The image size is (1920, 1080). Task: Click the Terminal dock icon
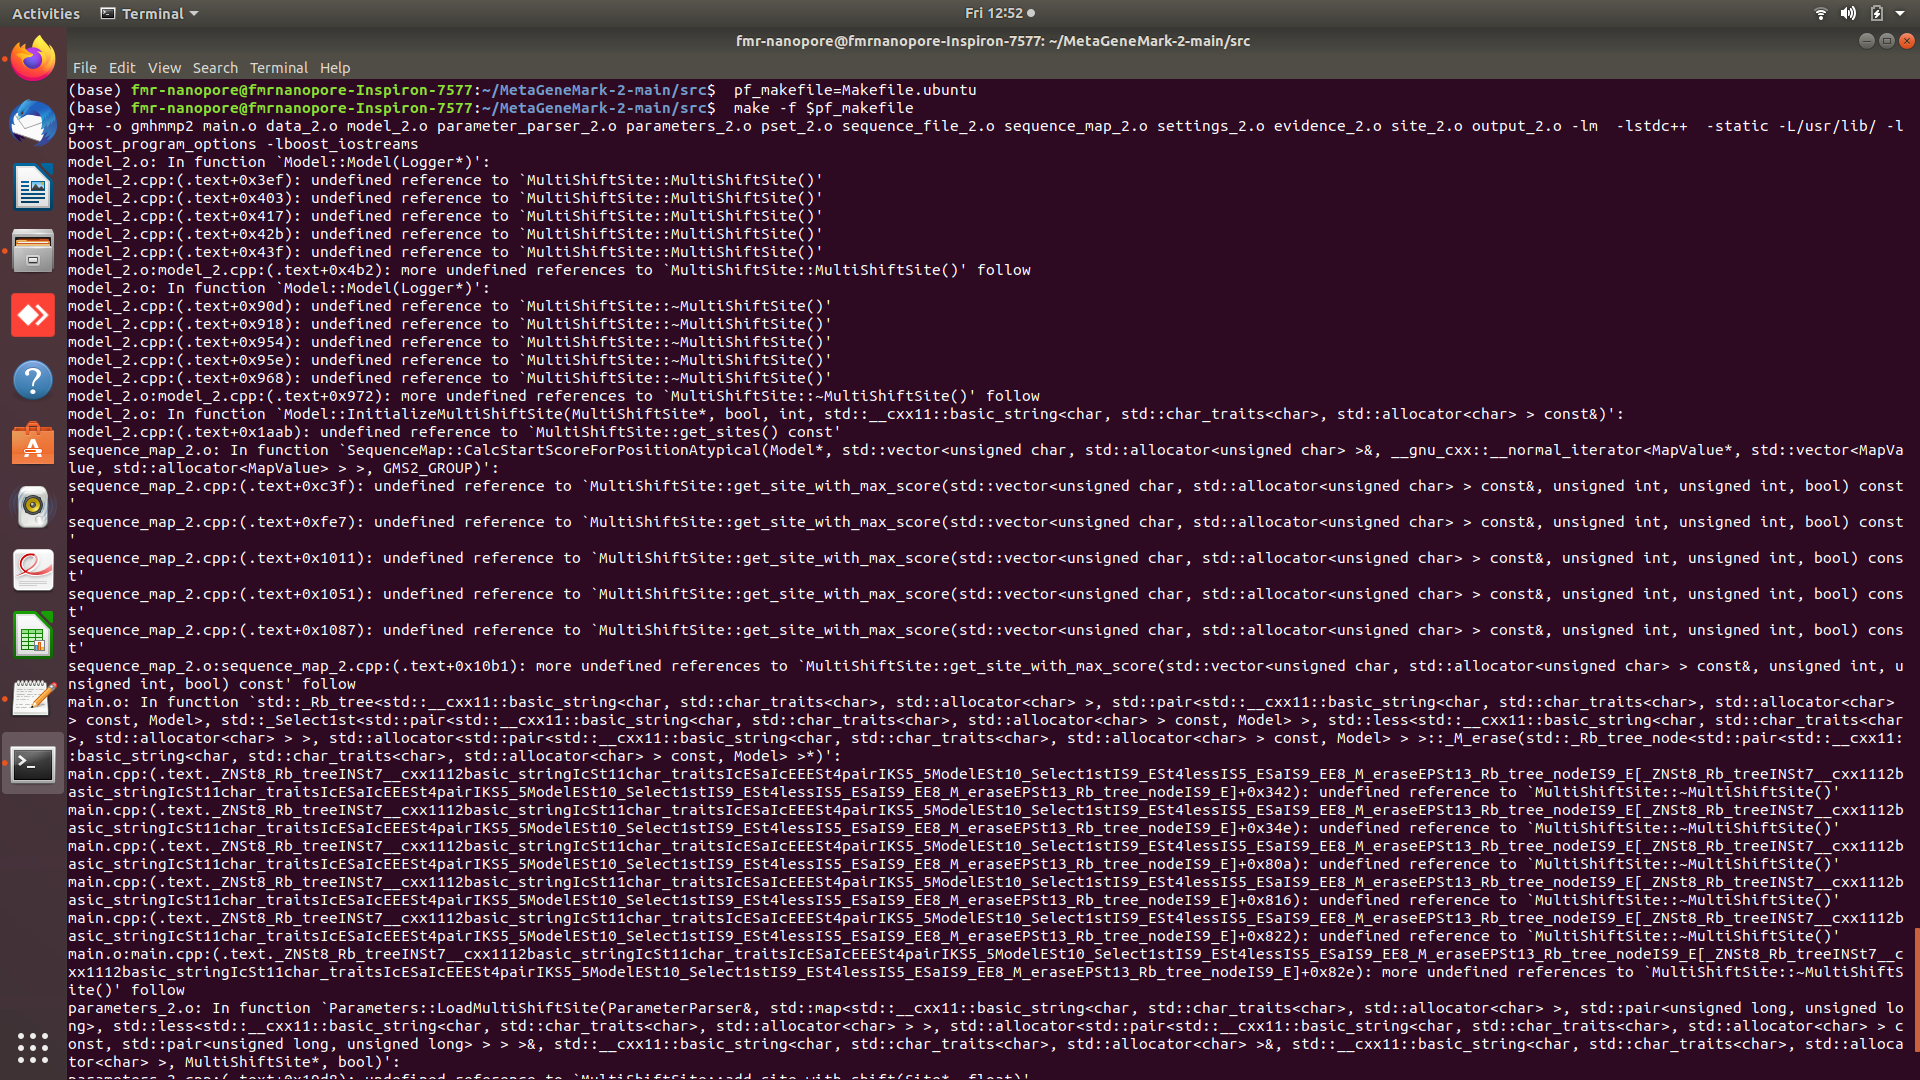[x=33, y=765]
